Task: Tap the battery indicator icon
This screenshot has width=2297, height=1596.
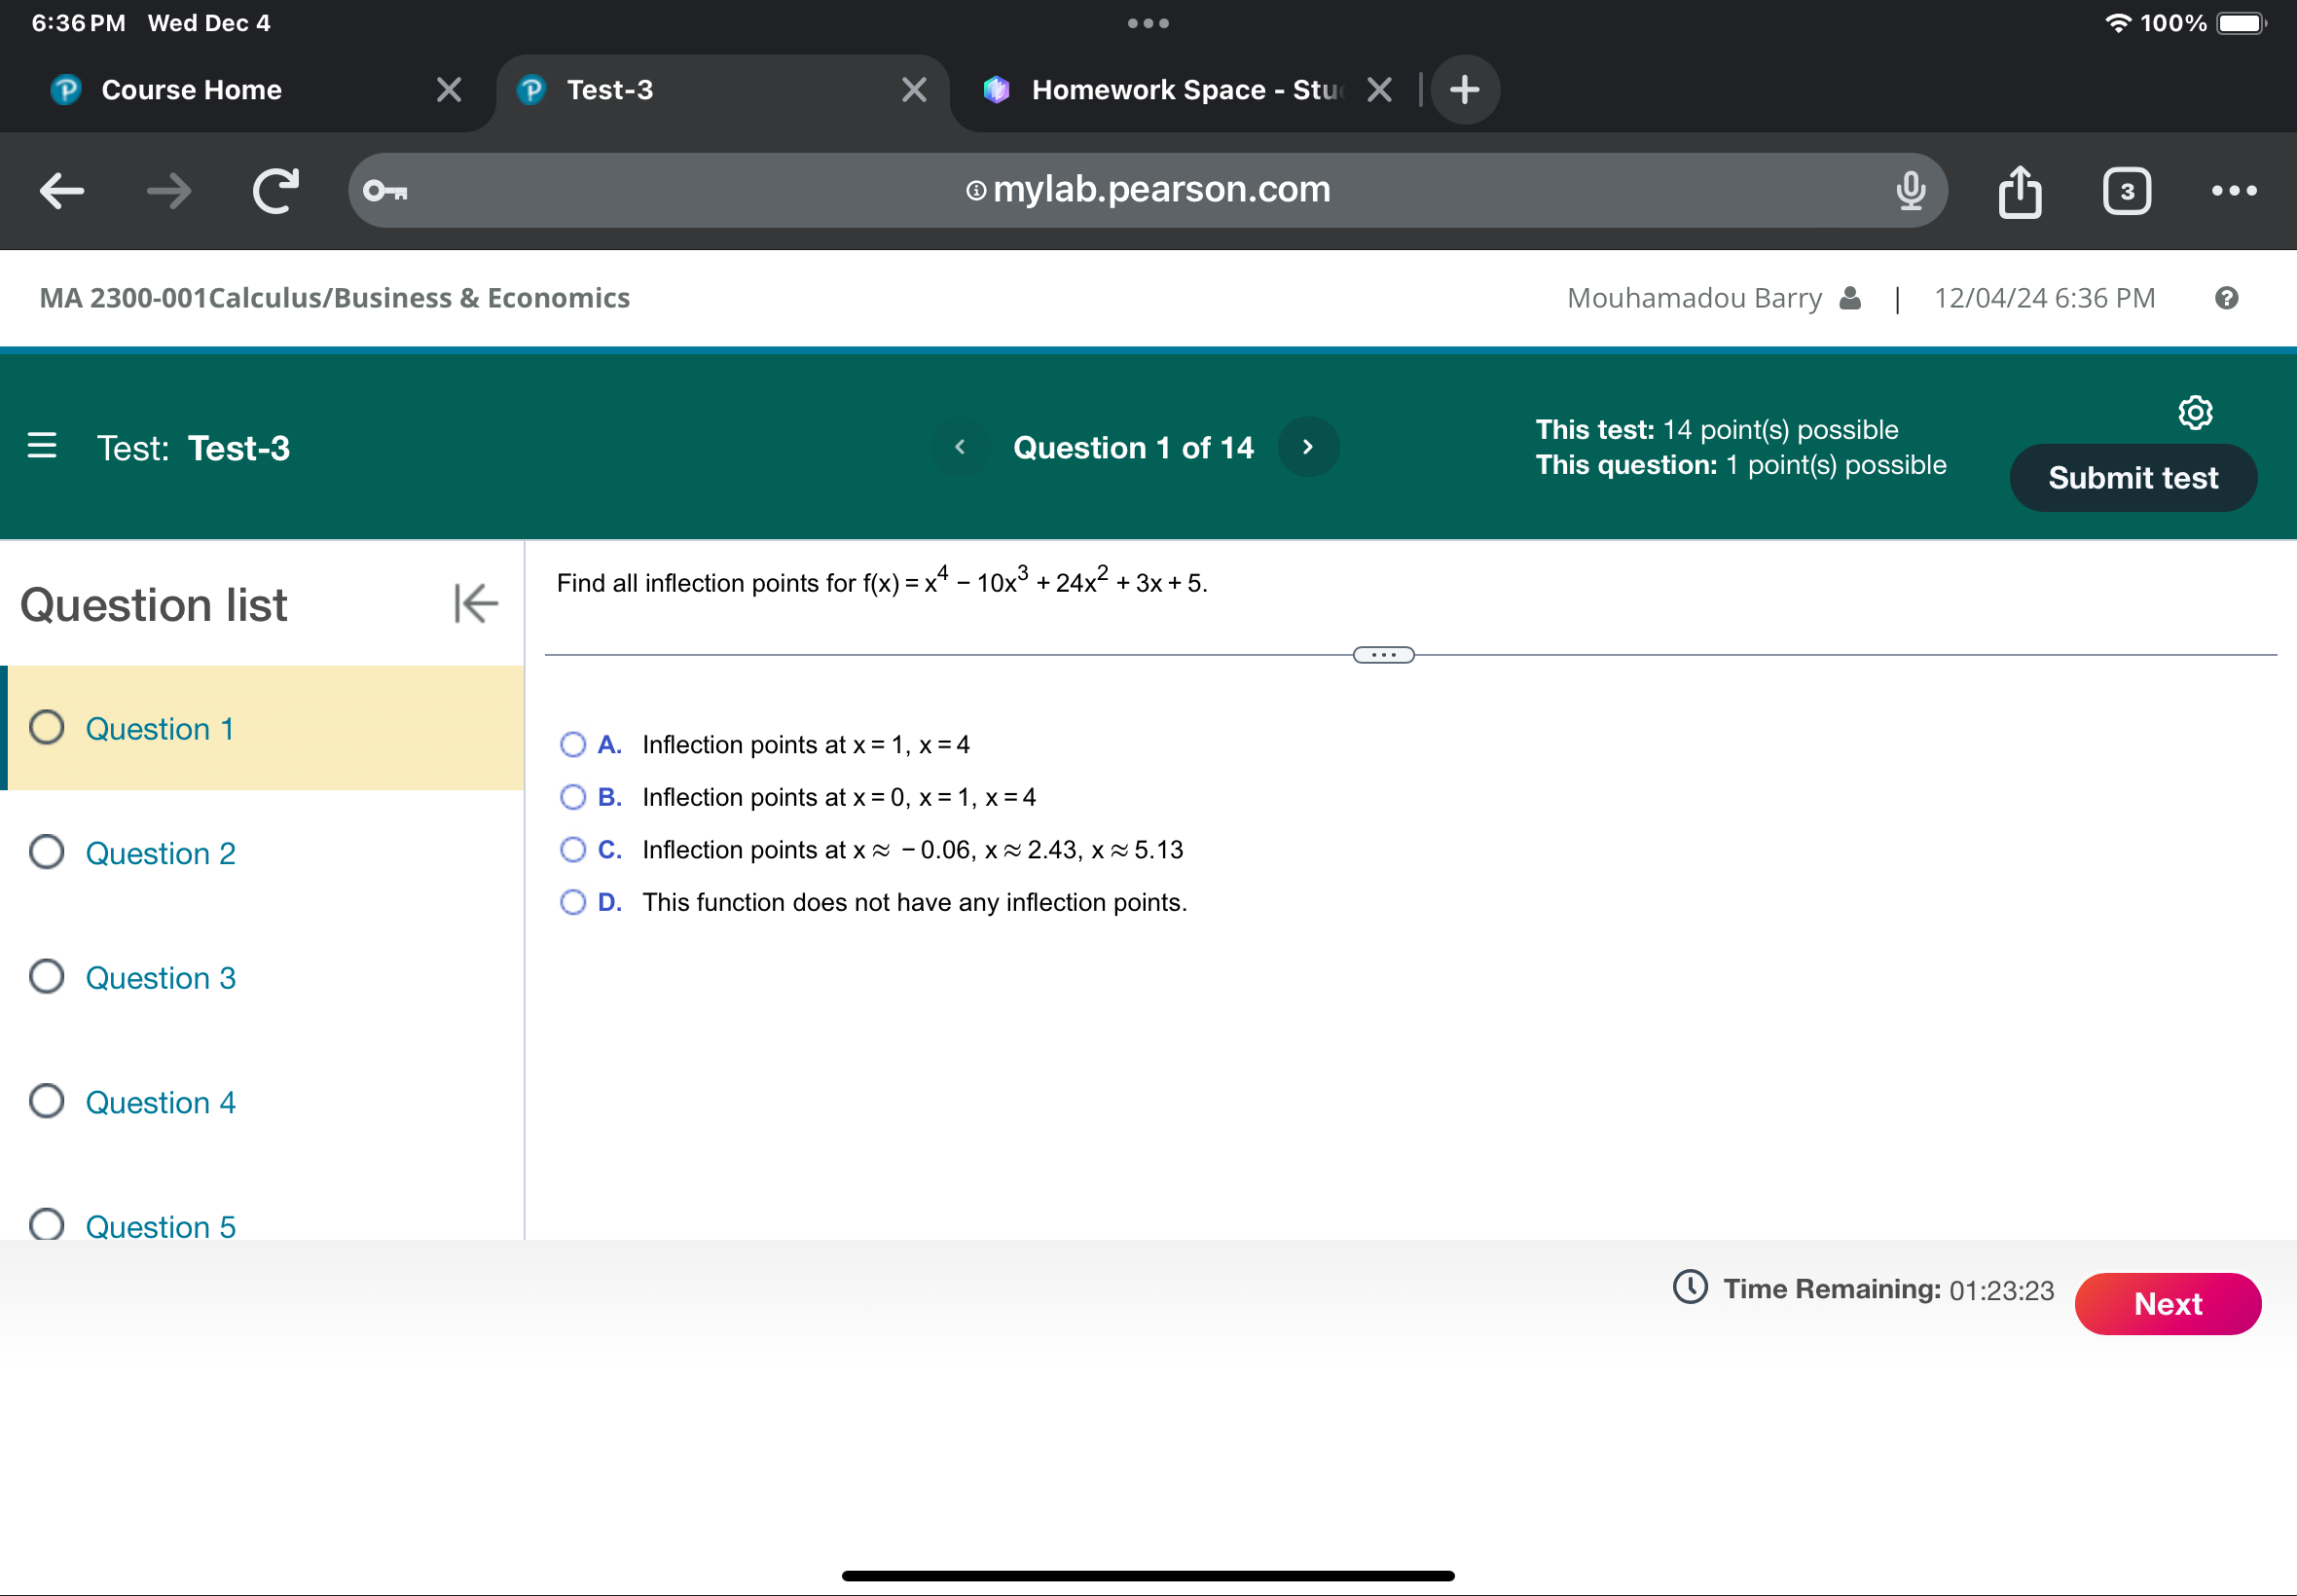Action: 2241,23
